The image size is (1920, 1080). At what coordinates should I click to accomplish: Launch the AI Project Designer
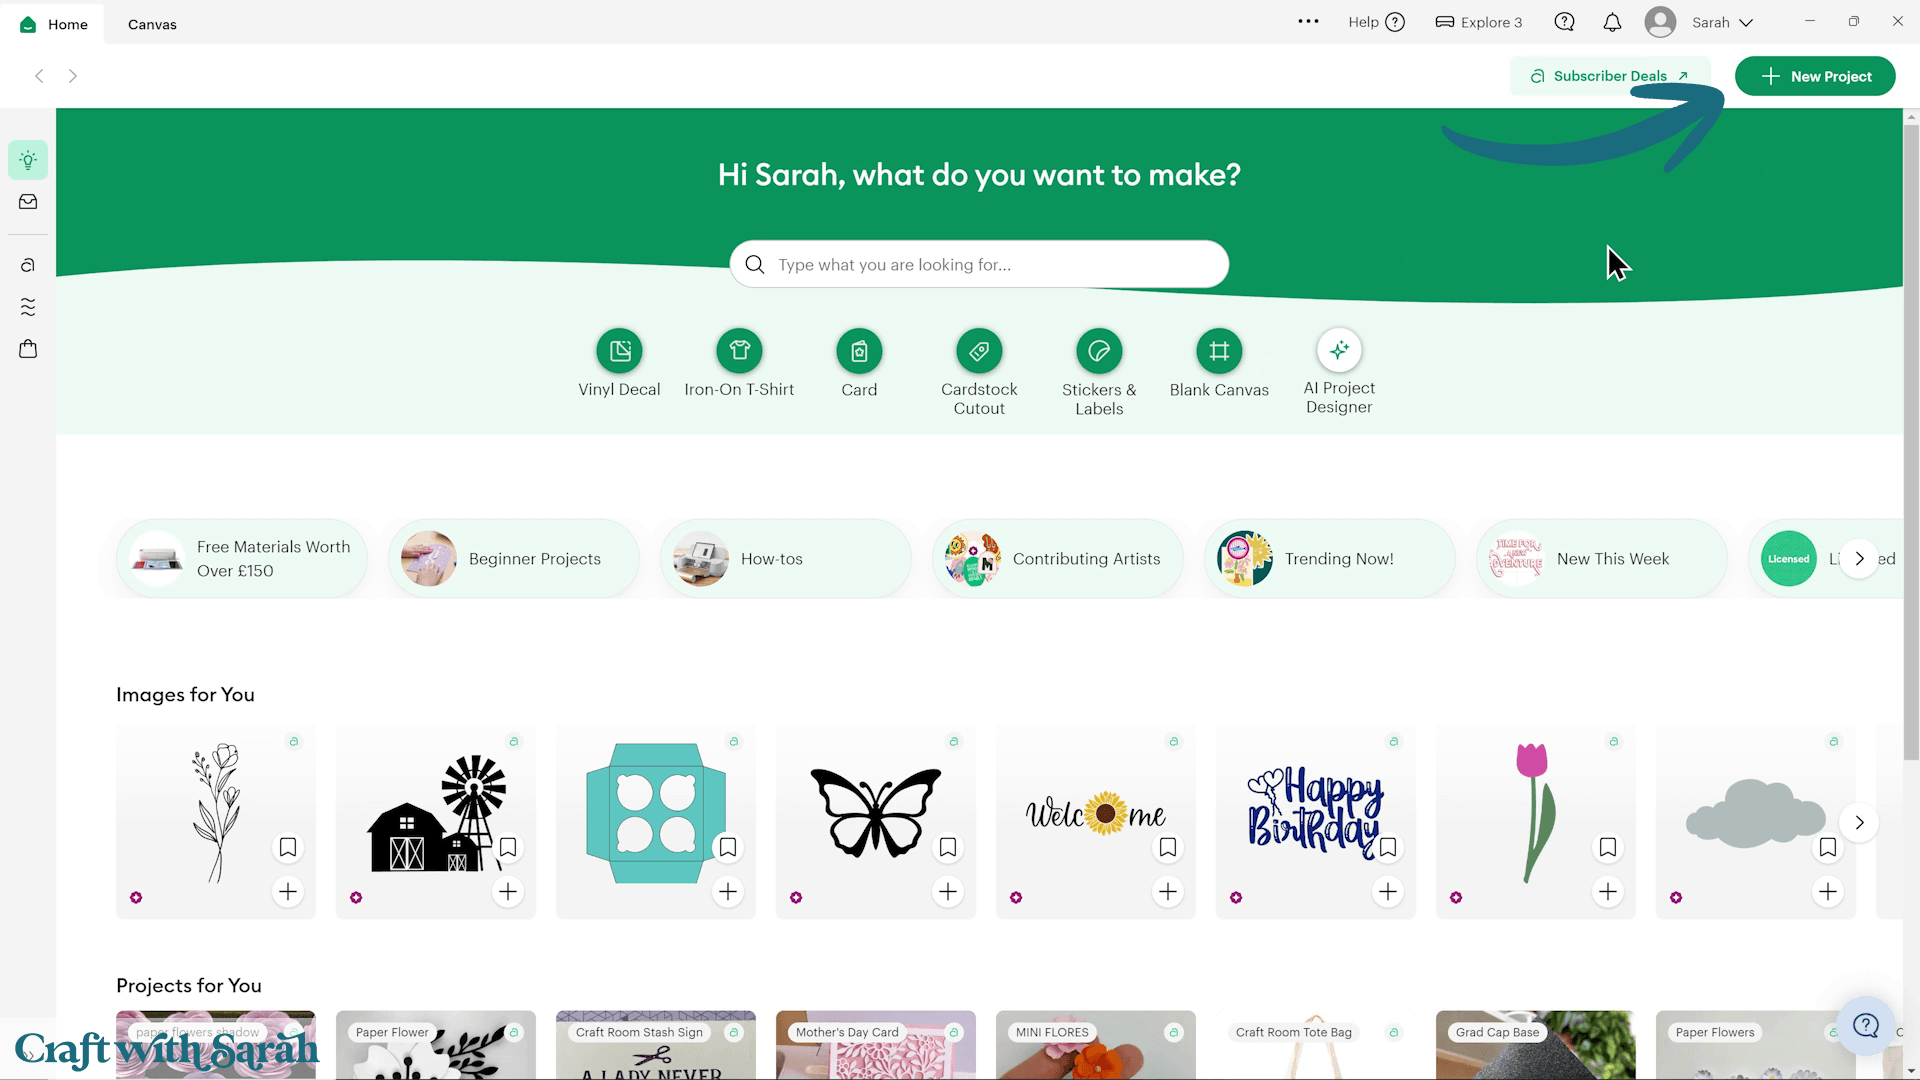click(1339, 350)
